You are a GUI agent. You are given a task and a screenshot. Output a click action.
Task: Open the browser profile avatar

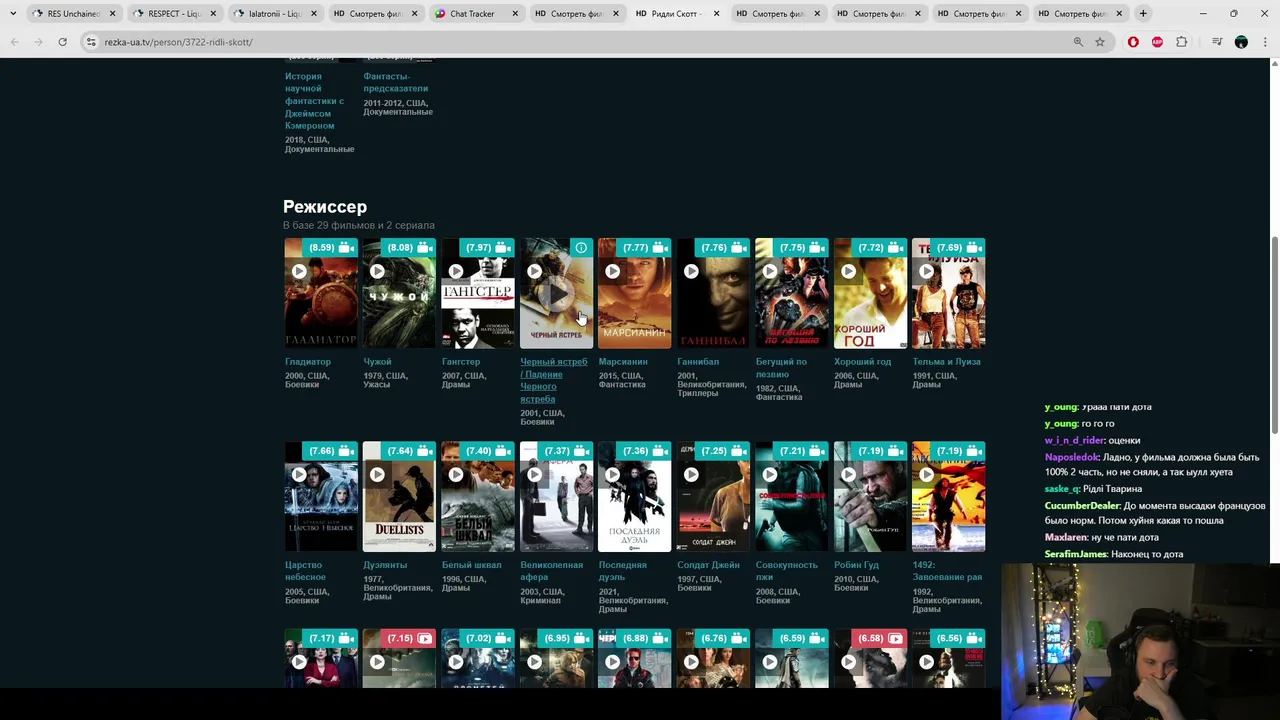tap(1241, 42)
